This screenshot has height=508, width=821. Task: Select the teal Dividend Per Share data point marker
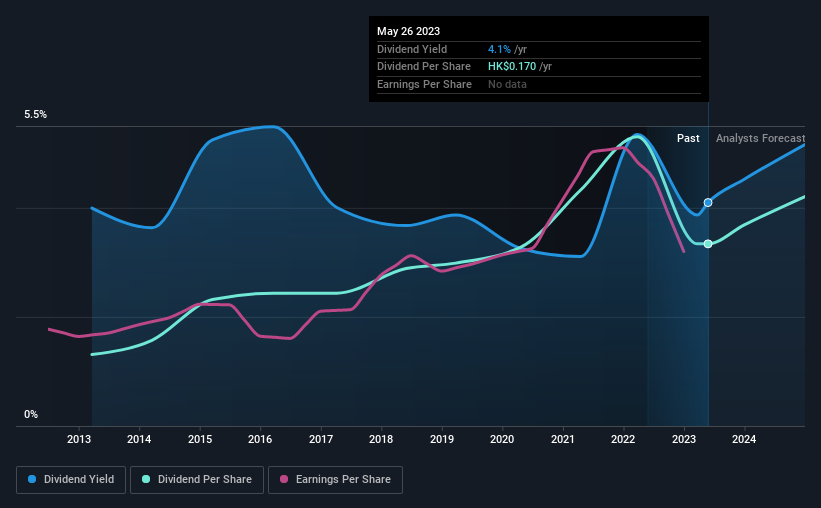tap(708, 244)
